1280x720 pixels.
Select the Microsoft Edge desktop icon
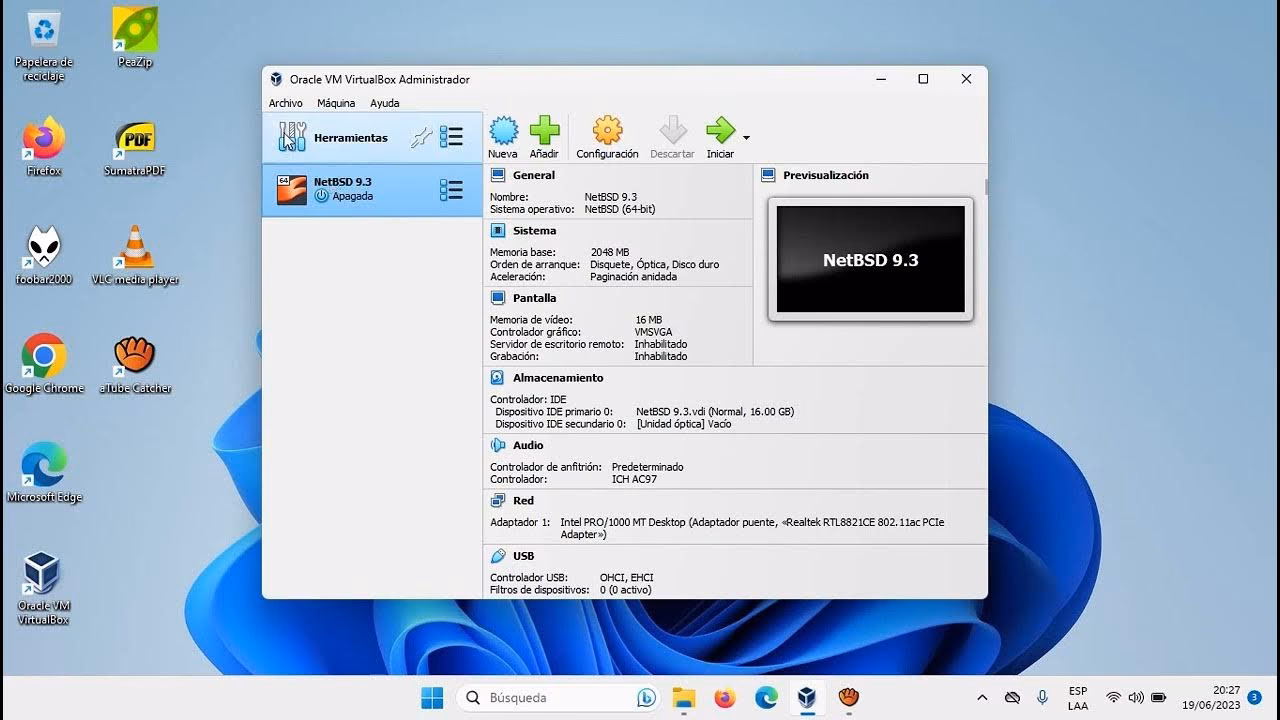[44, 473]
